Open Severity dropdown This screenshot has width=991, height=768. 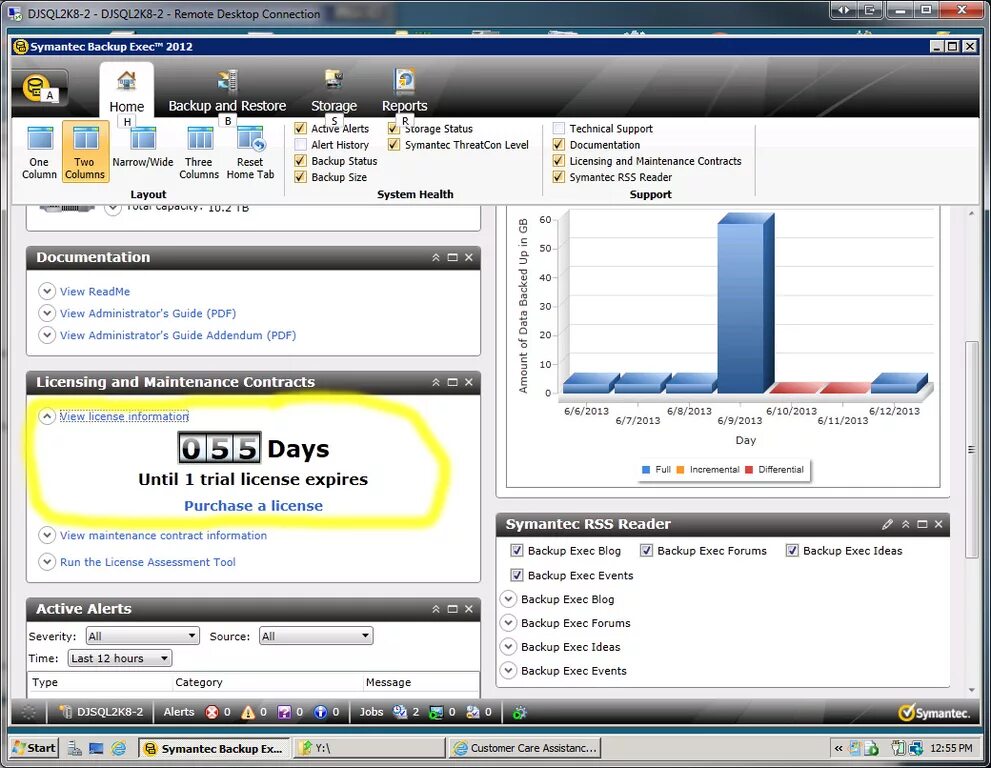pyautogui.click(x=143, y=636)
